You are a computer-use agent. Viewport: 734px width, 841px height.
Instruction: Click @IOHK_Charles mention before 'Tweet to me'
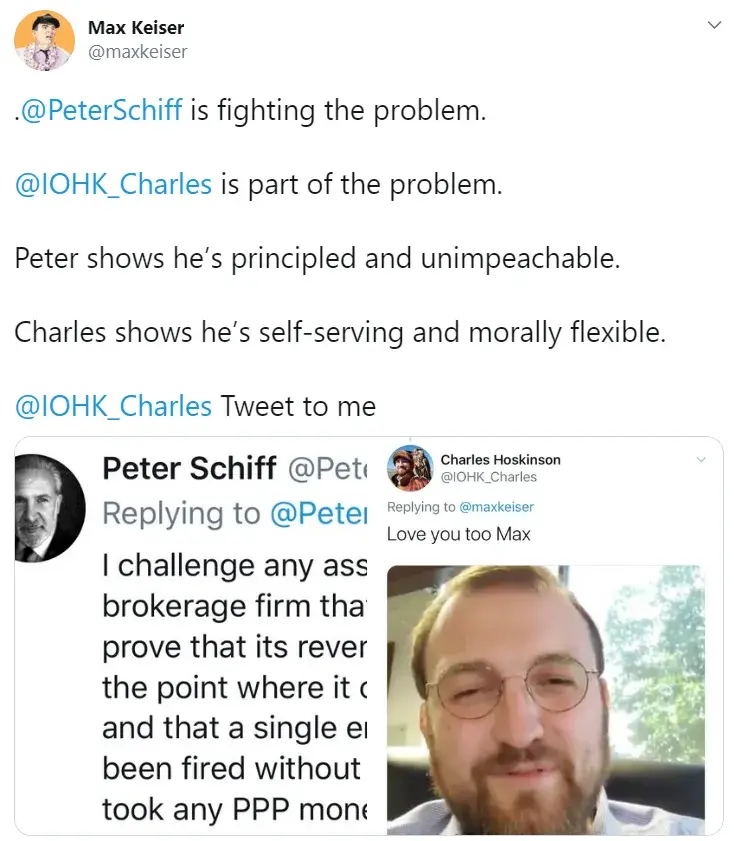click(114, 406)
